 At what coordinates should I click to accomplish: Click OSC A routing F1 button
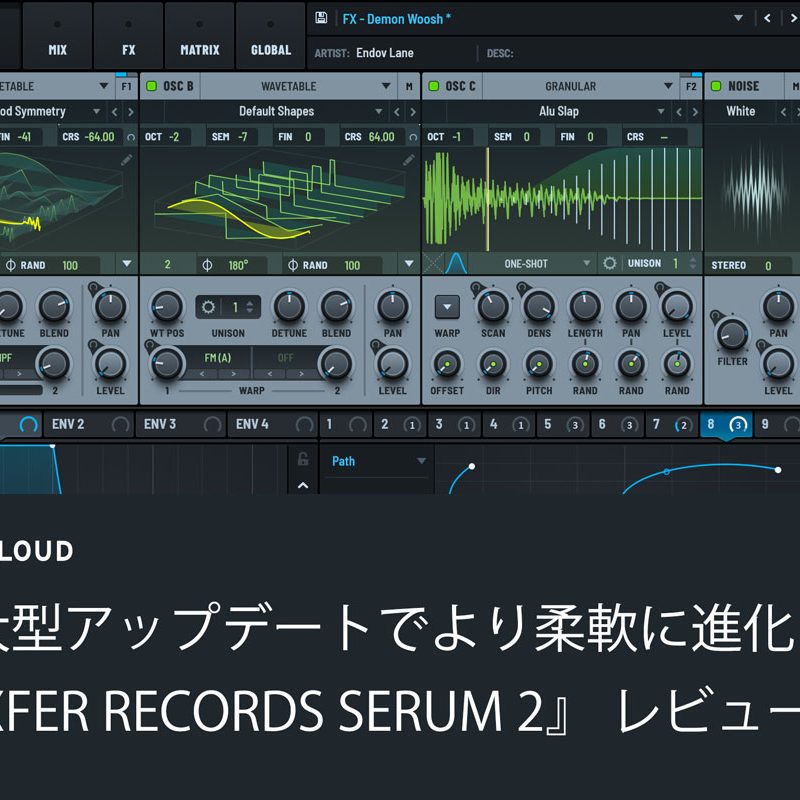tap(127, 86)
